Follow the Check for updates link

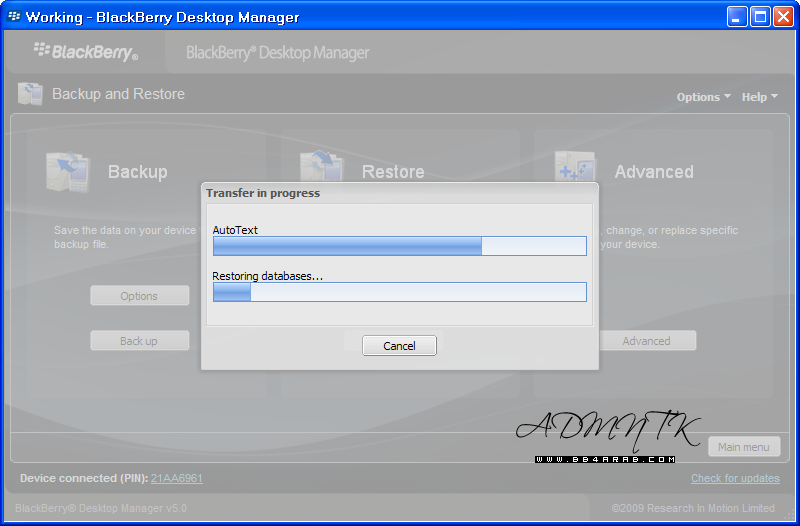point(735,478)
